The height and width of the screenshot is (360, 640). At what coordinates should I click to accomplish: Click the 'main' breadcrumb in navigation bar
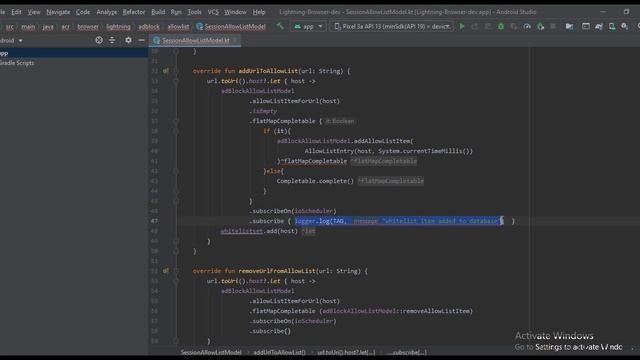coord(28,27)
